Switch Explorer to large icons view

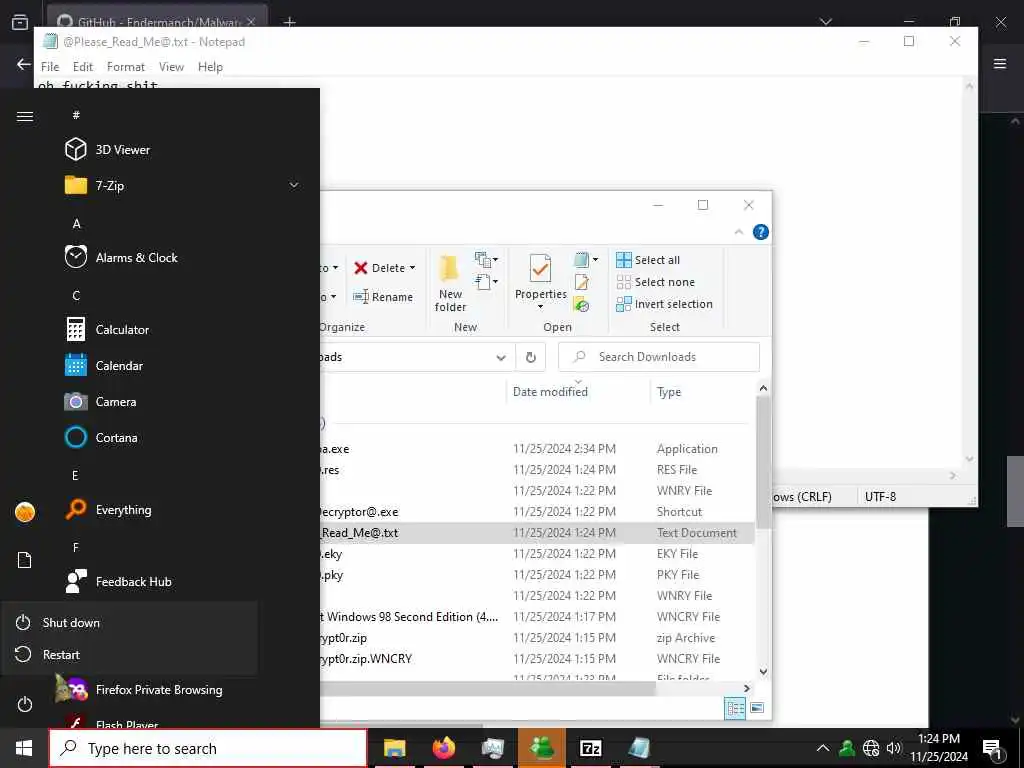pos(757,708)
